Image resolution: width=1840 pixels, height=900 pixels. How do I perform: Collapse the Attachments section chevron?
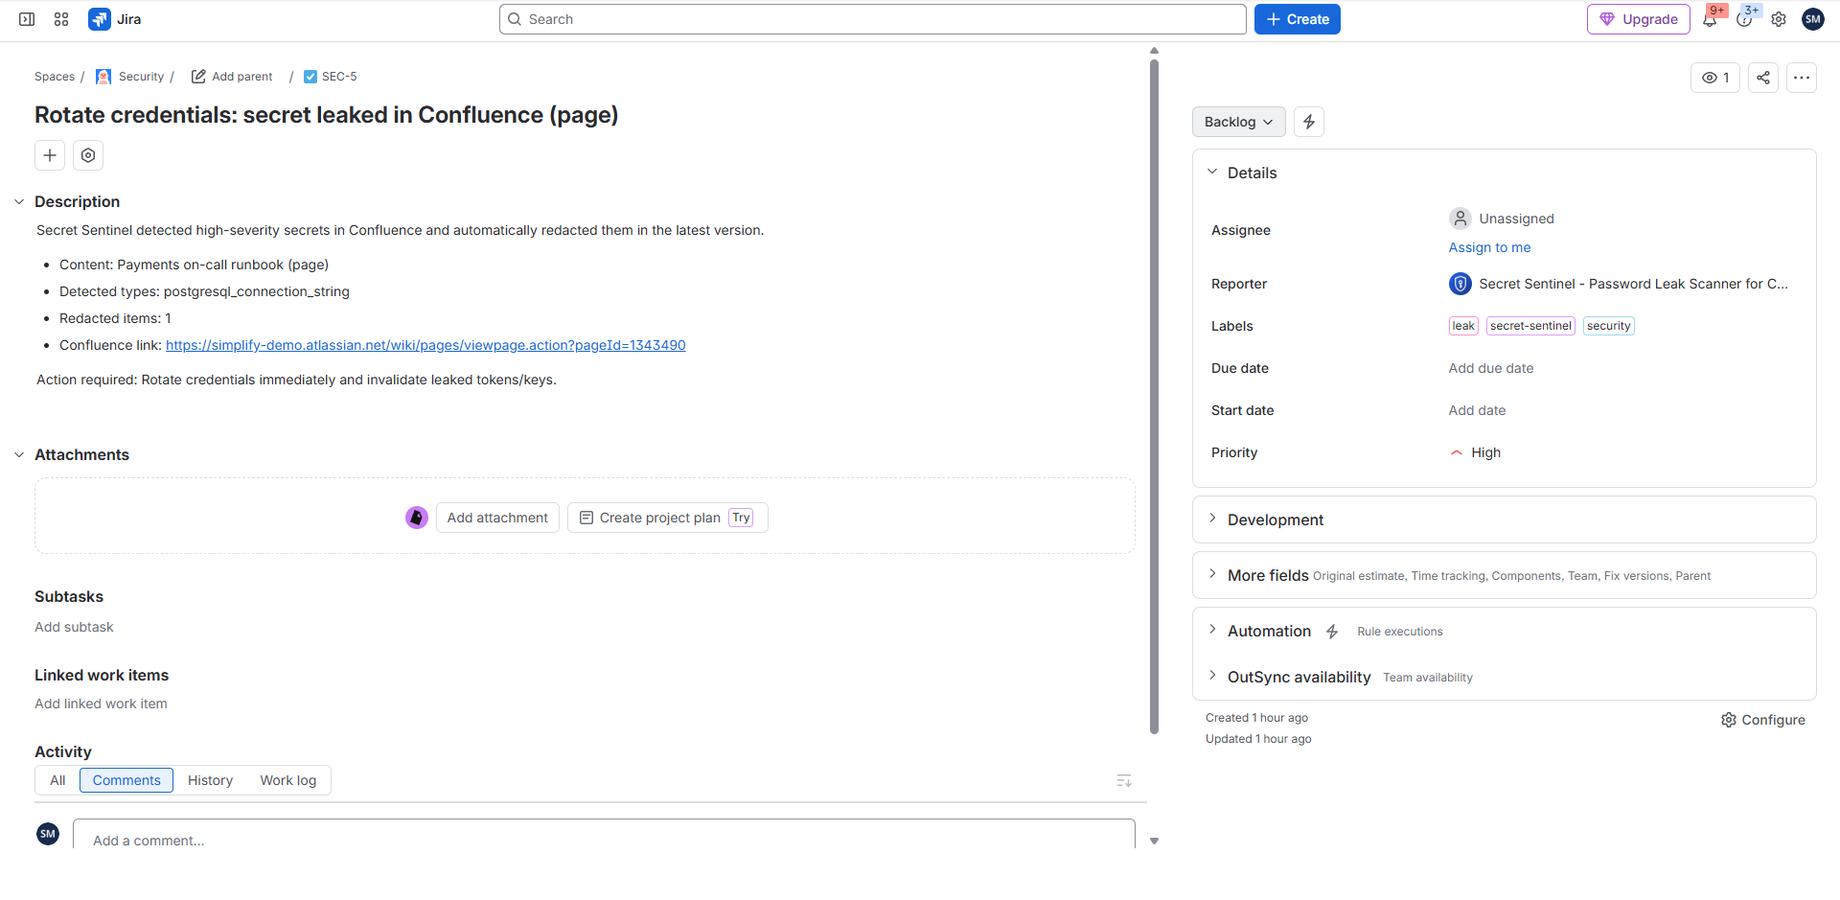coord(19,455)
